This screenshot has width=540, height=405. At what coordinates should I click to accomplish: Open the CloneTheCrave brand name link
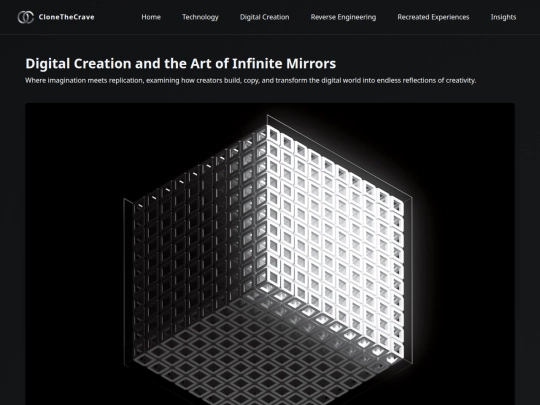(x=66, y=17)
